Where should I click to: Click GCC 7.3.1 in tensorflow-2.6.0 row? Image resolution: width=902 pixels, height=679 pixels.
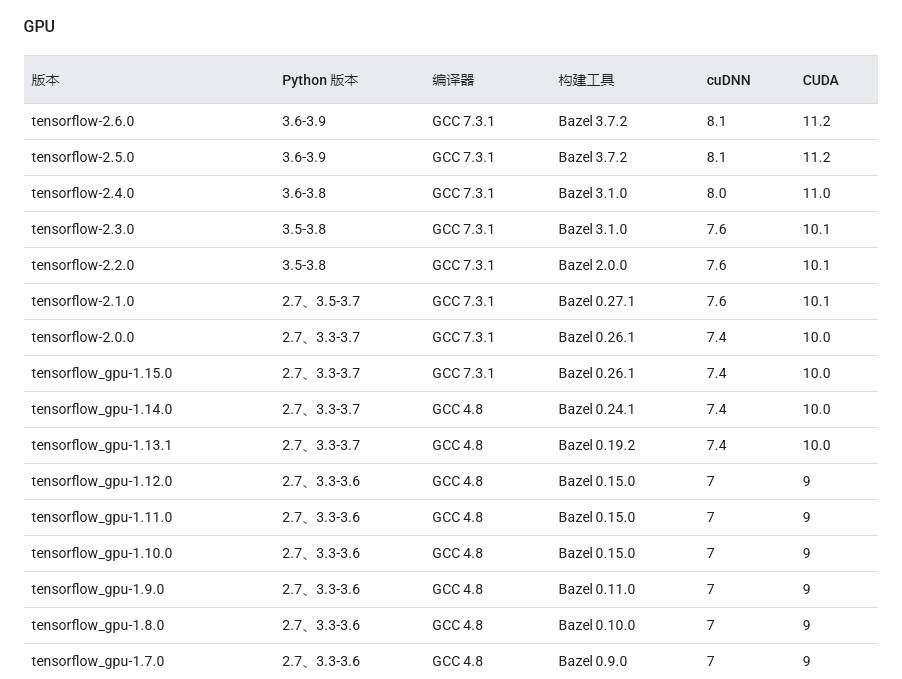point(463,121)
